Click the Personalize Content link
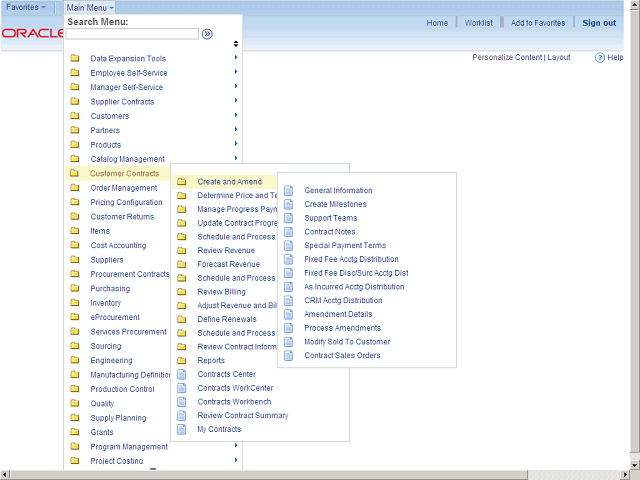This screenshot has height=480, width=640. 507,58
